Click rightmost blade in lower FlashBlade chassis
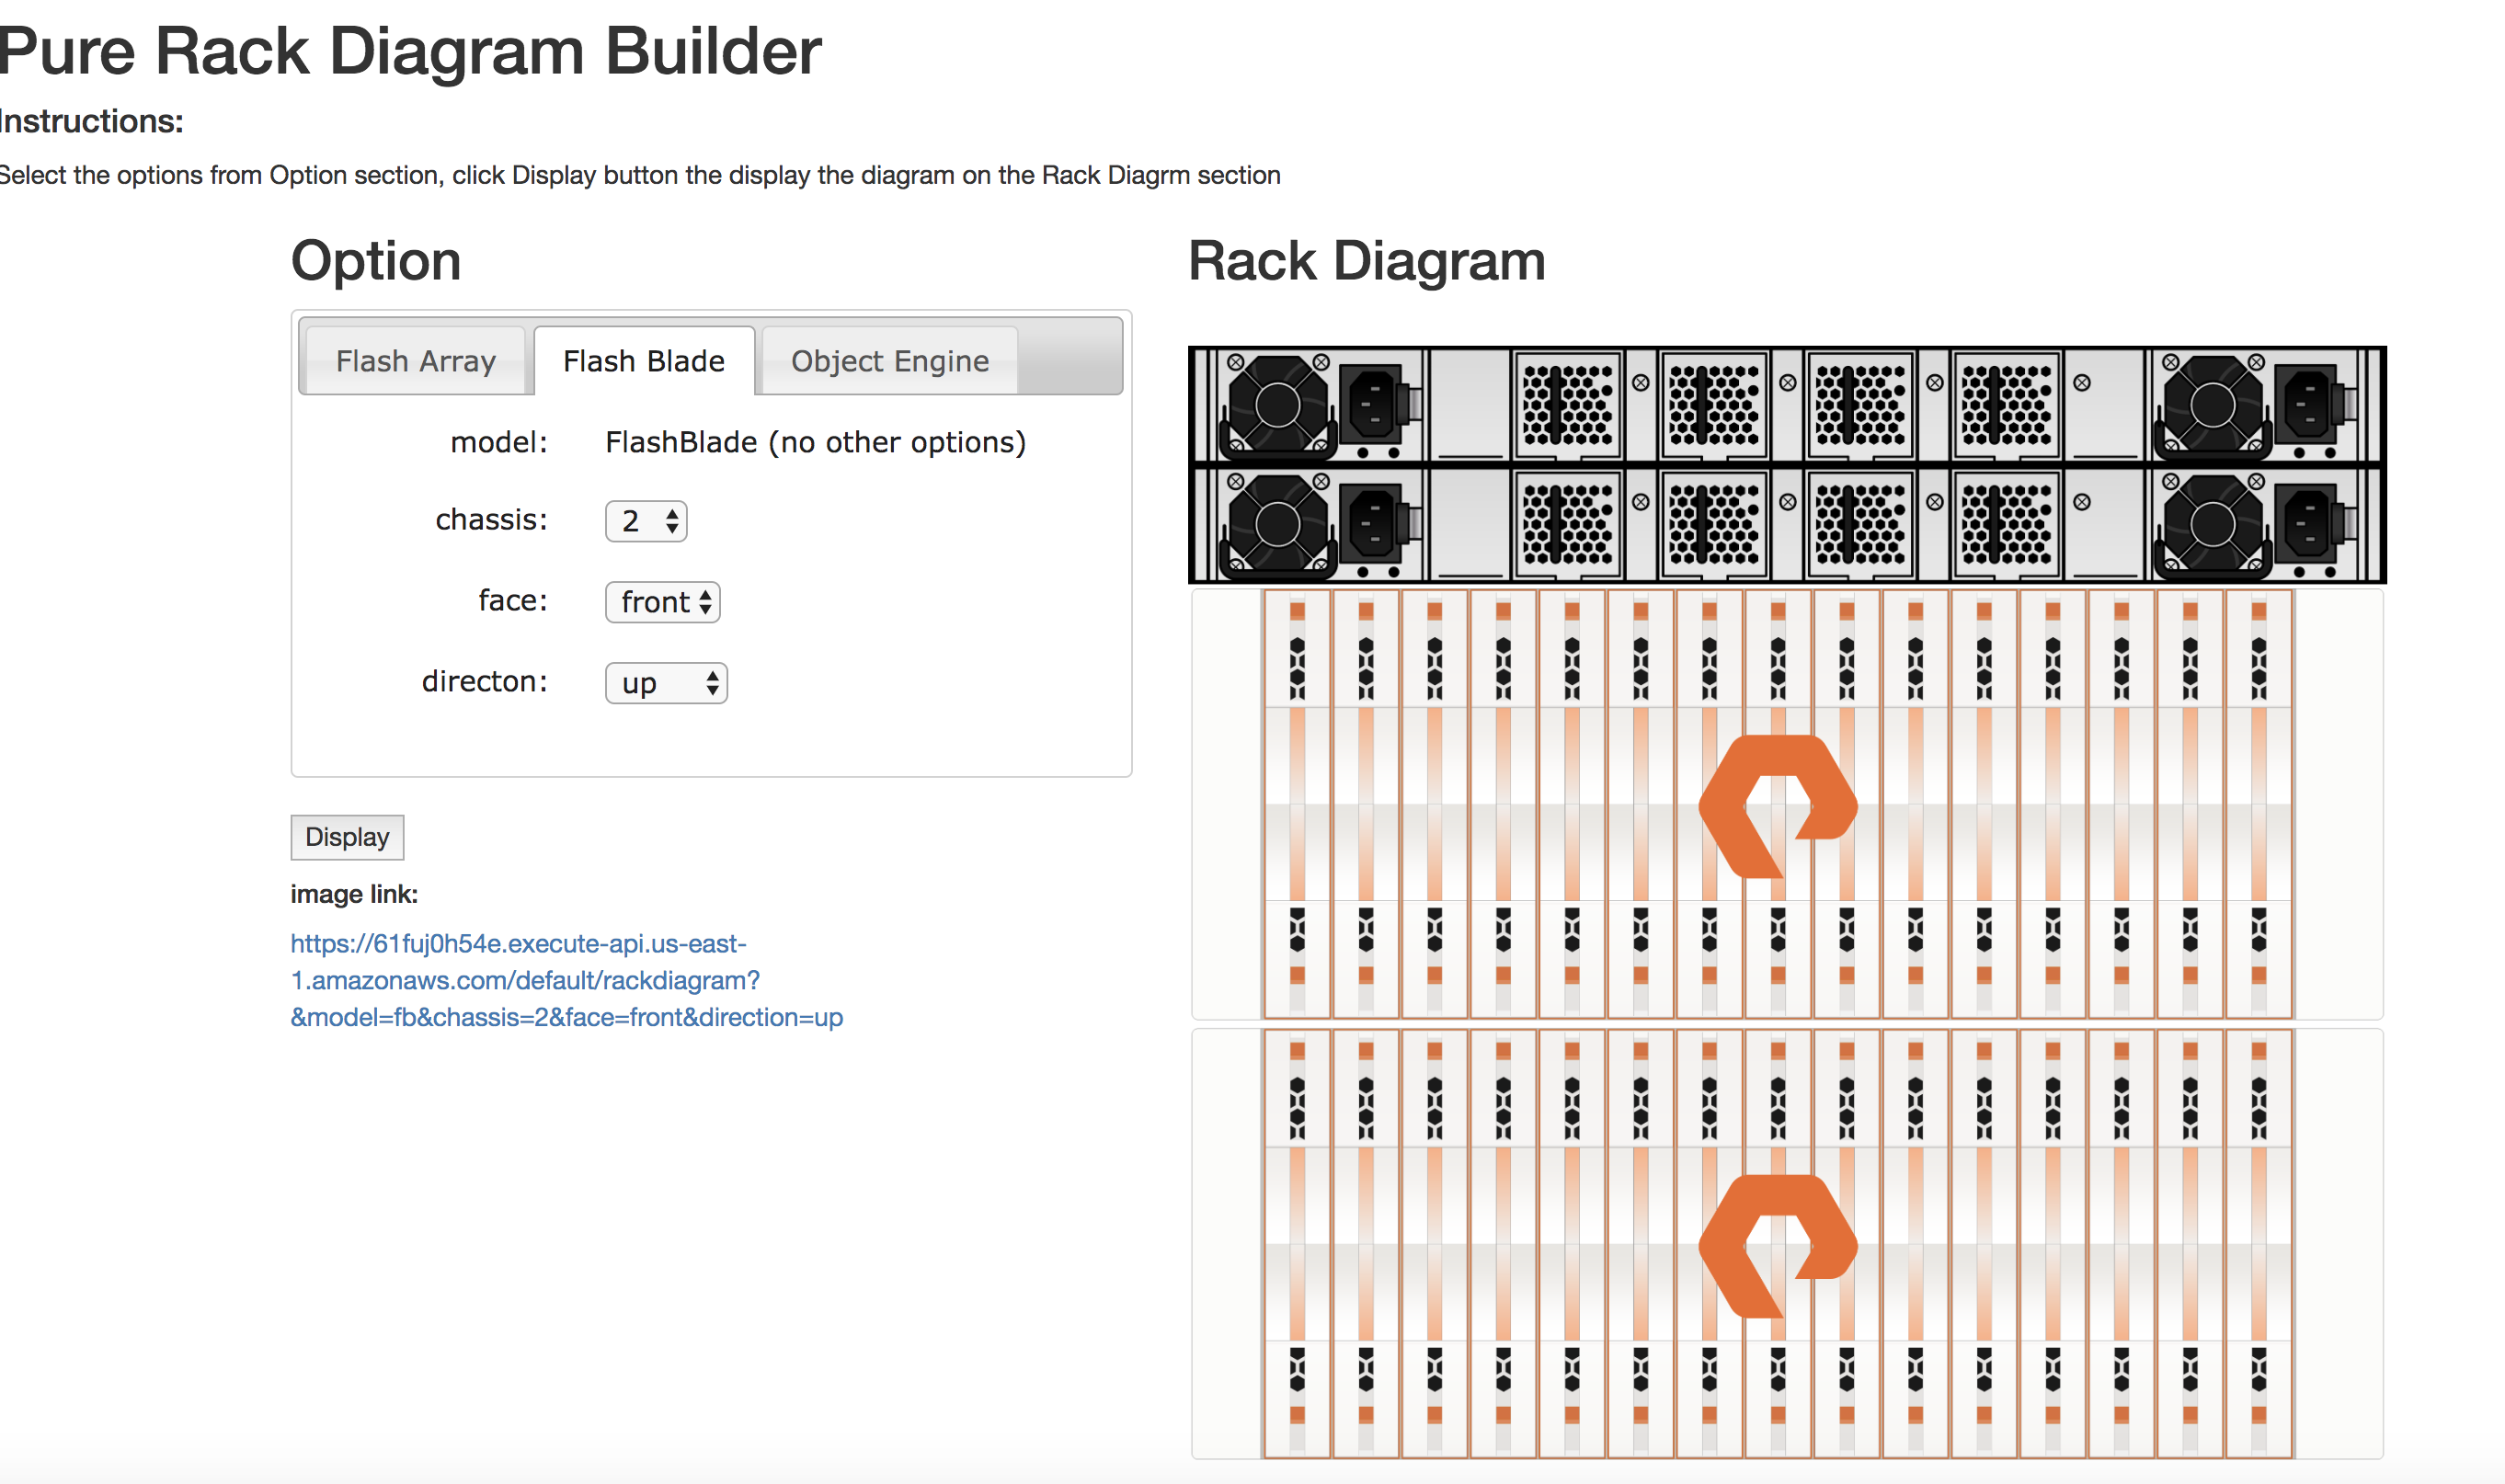Image resolution: width=2505 pixels, height=1484 pixels. tap(2258, 1244)
